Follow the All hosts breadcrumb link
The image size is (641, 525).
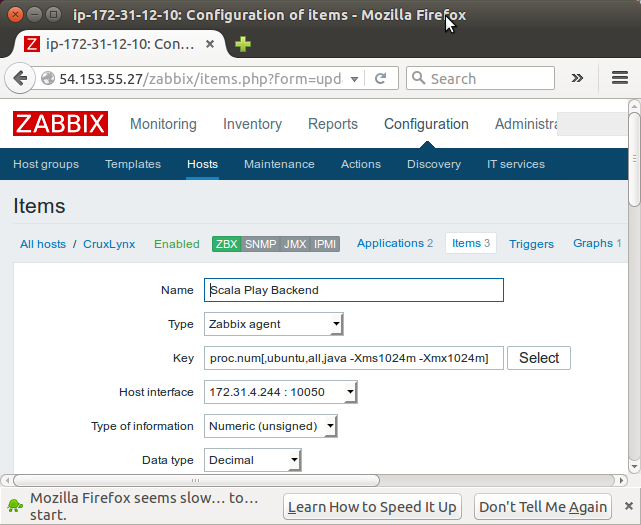[43, 244]
